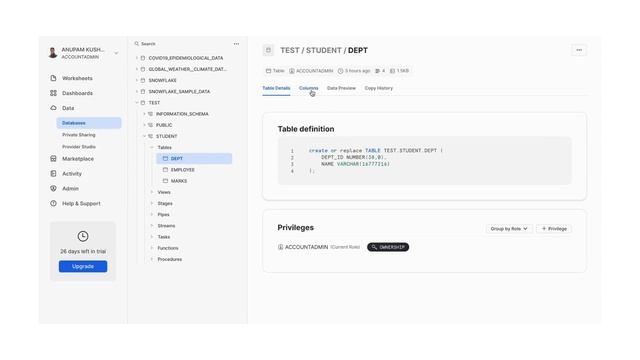
Task: Click the trial clock icon
Action: [x=83, y=236]
